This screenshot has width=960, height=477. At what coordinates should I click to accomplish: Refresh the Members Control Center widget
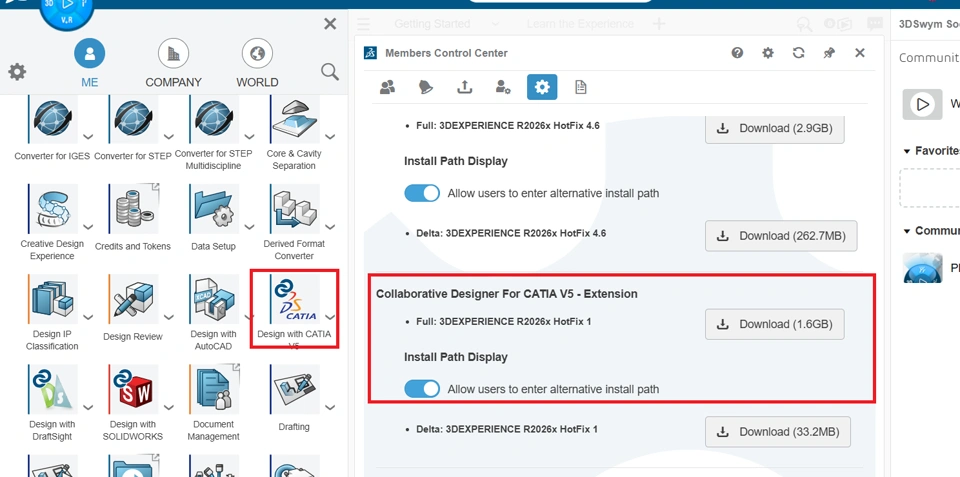point(798,53)
